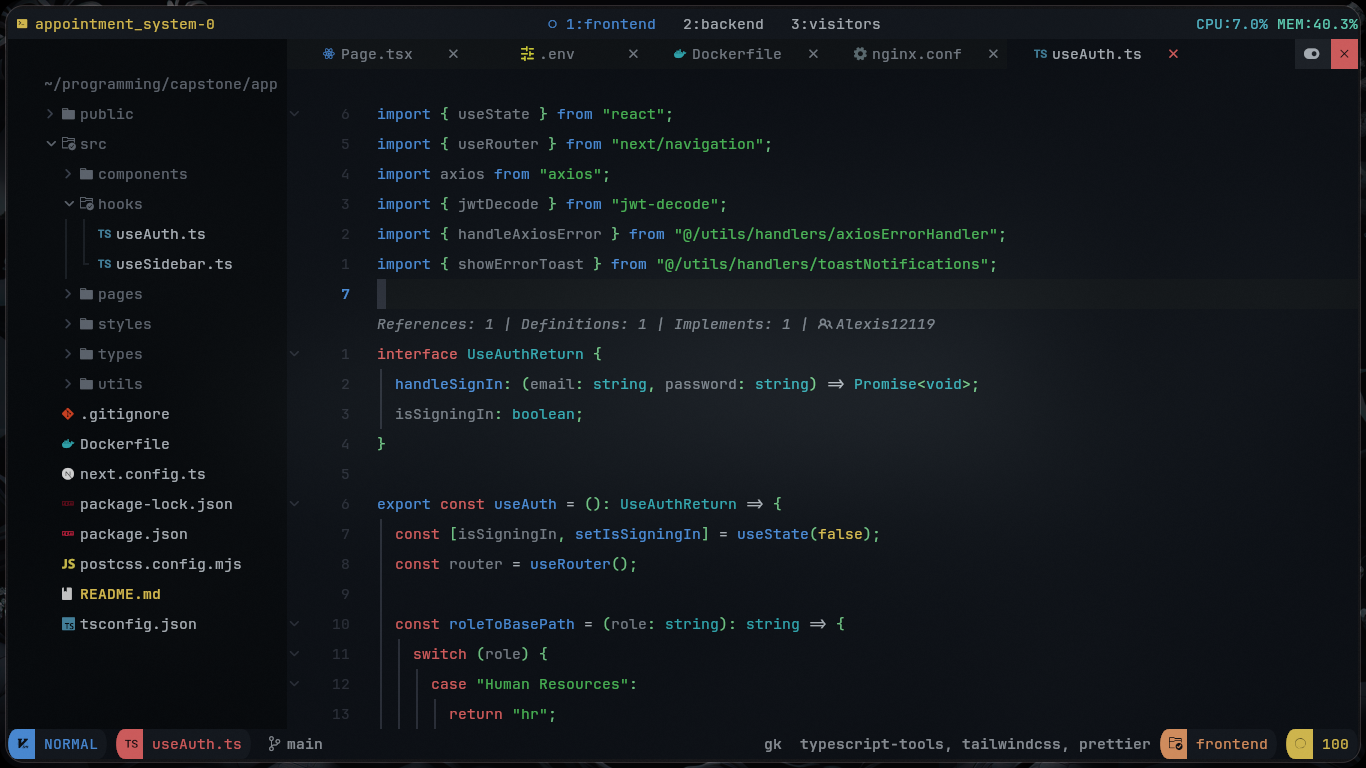
Task: Expand the utils folder
Action: 68,384
